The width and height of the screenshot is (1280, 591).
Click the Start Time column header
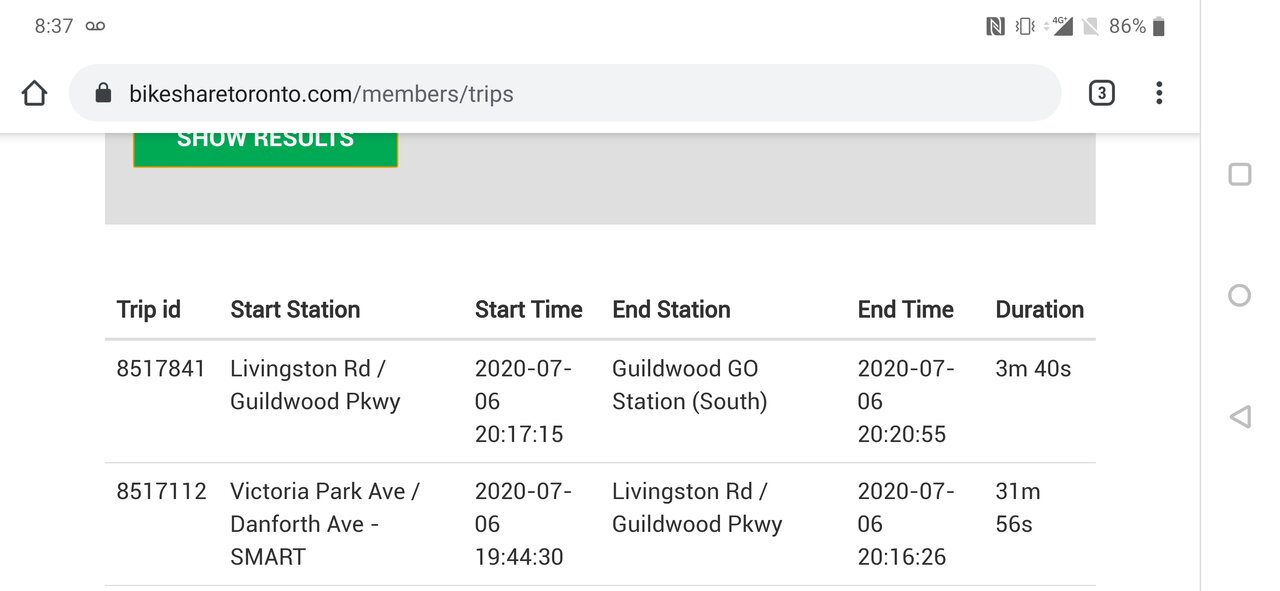[528, 310]
